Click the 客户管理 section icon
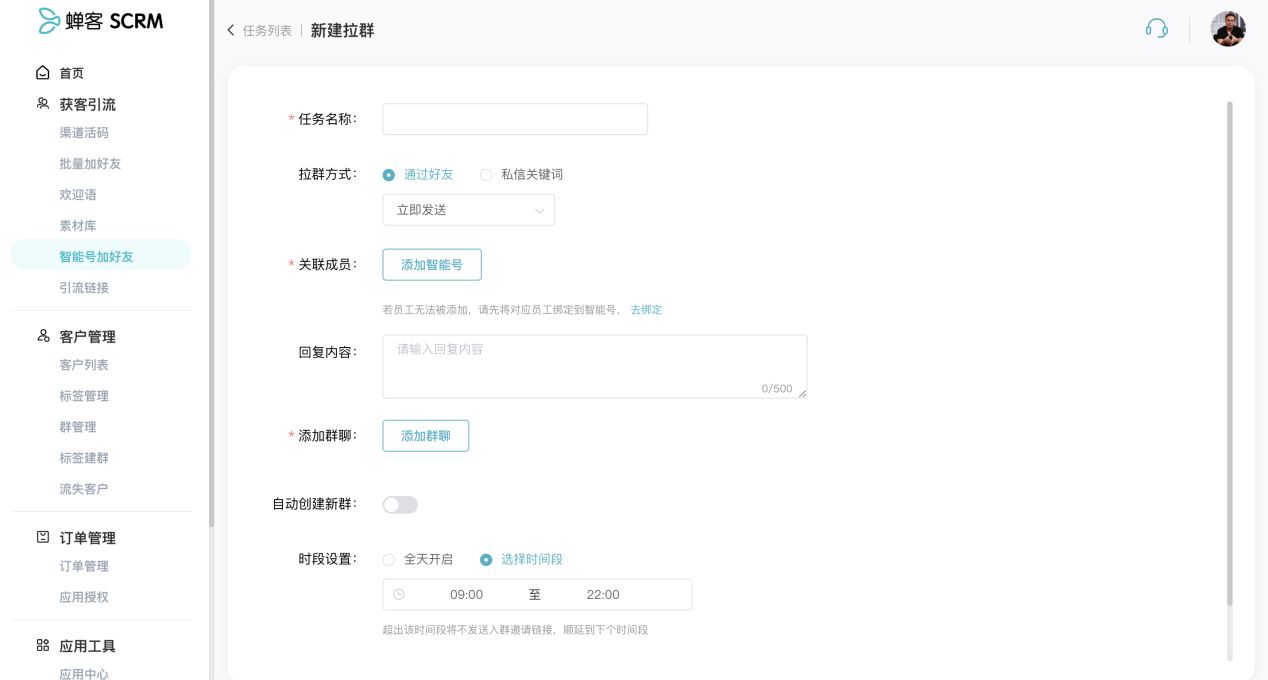Viewport: 1268px width, 680px height. [x=42, y=336]
